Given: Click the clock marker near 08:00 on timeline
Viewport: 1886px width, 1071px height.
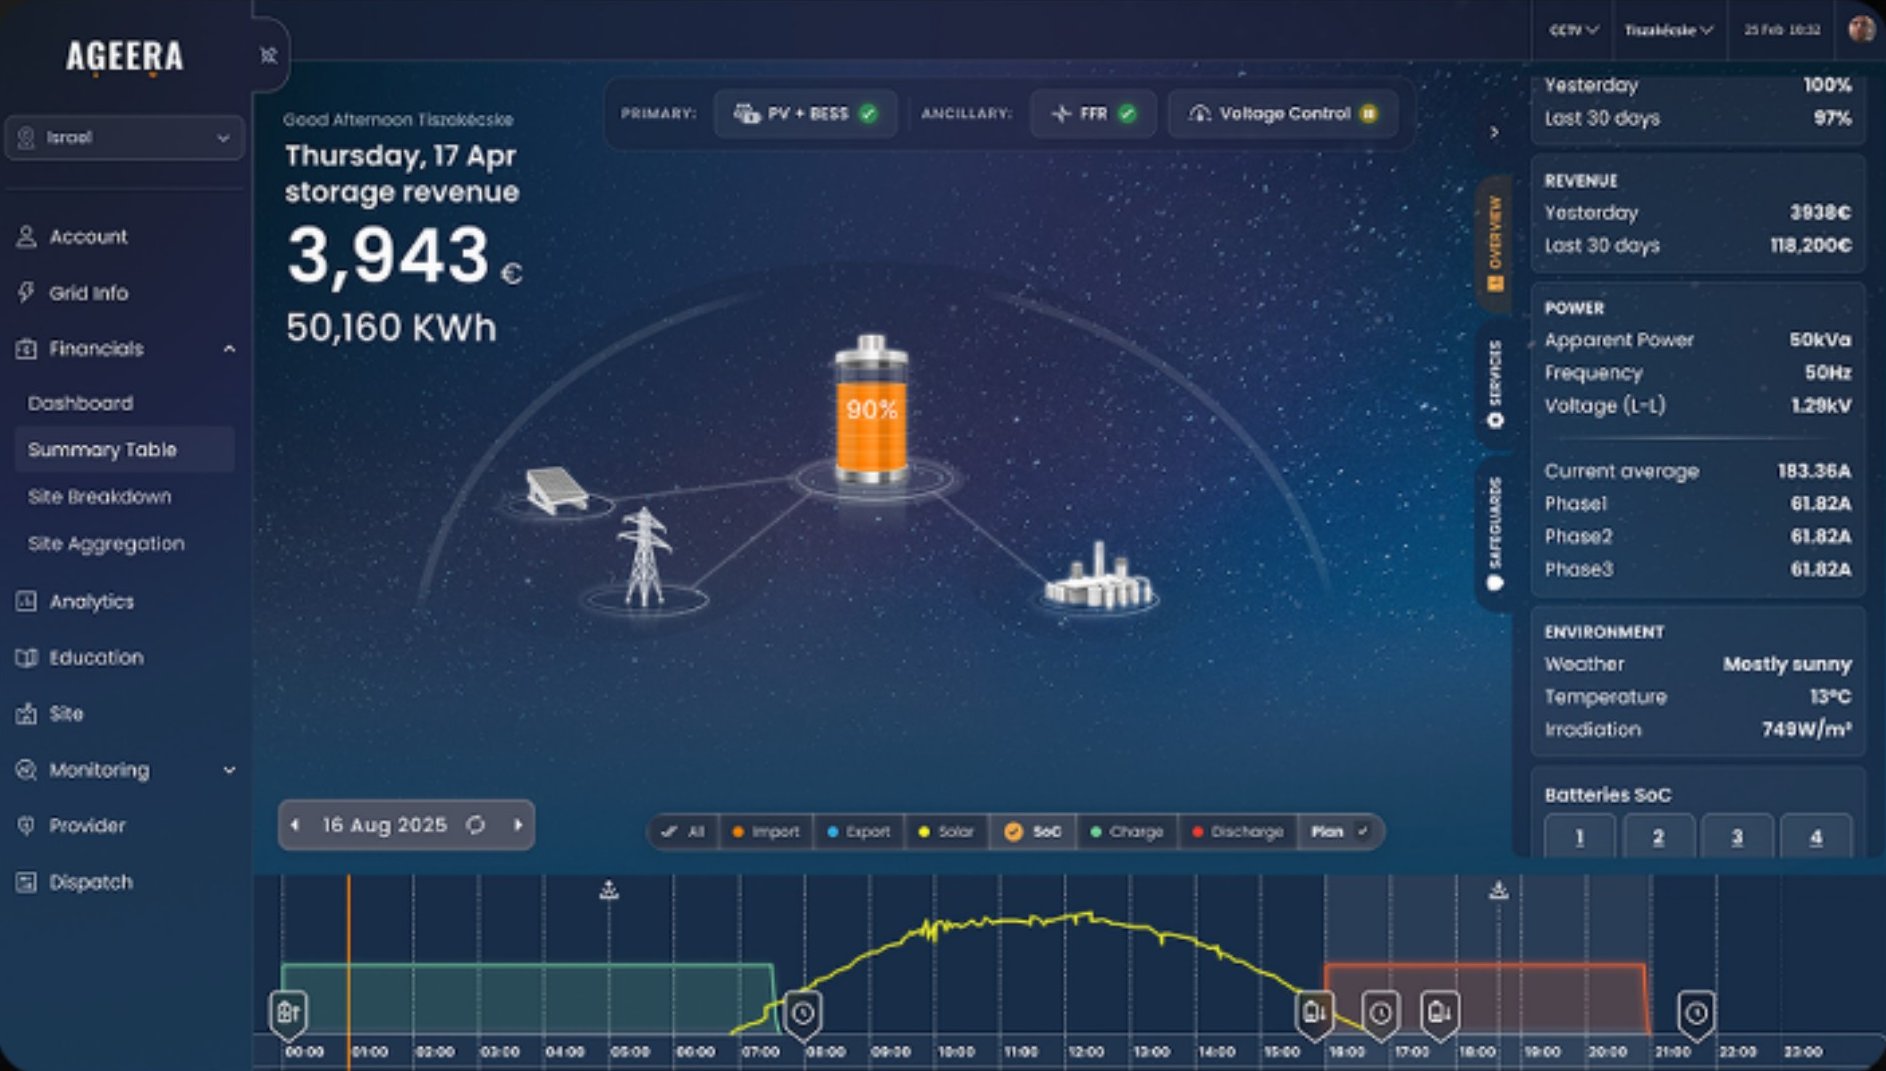Looking at the screenshot, I should [803, 1015].
